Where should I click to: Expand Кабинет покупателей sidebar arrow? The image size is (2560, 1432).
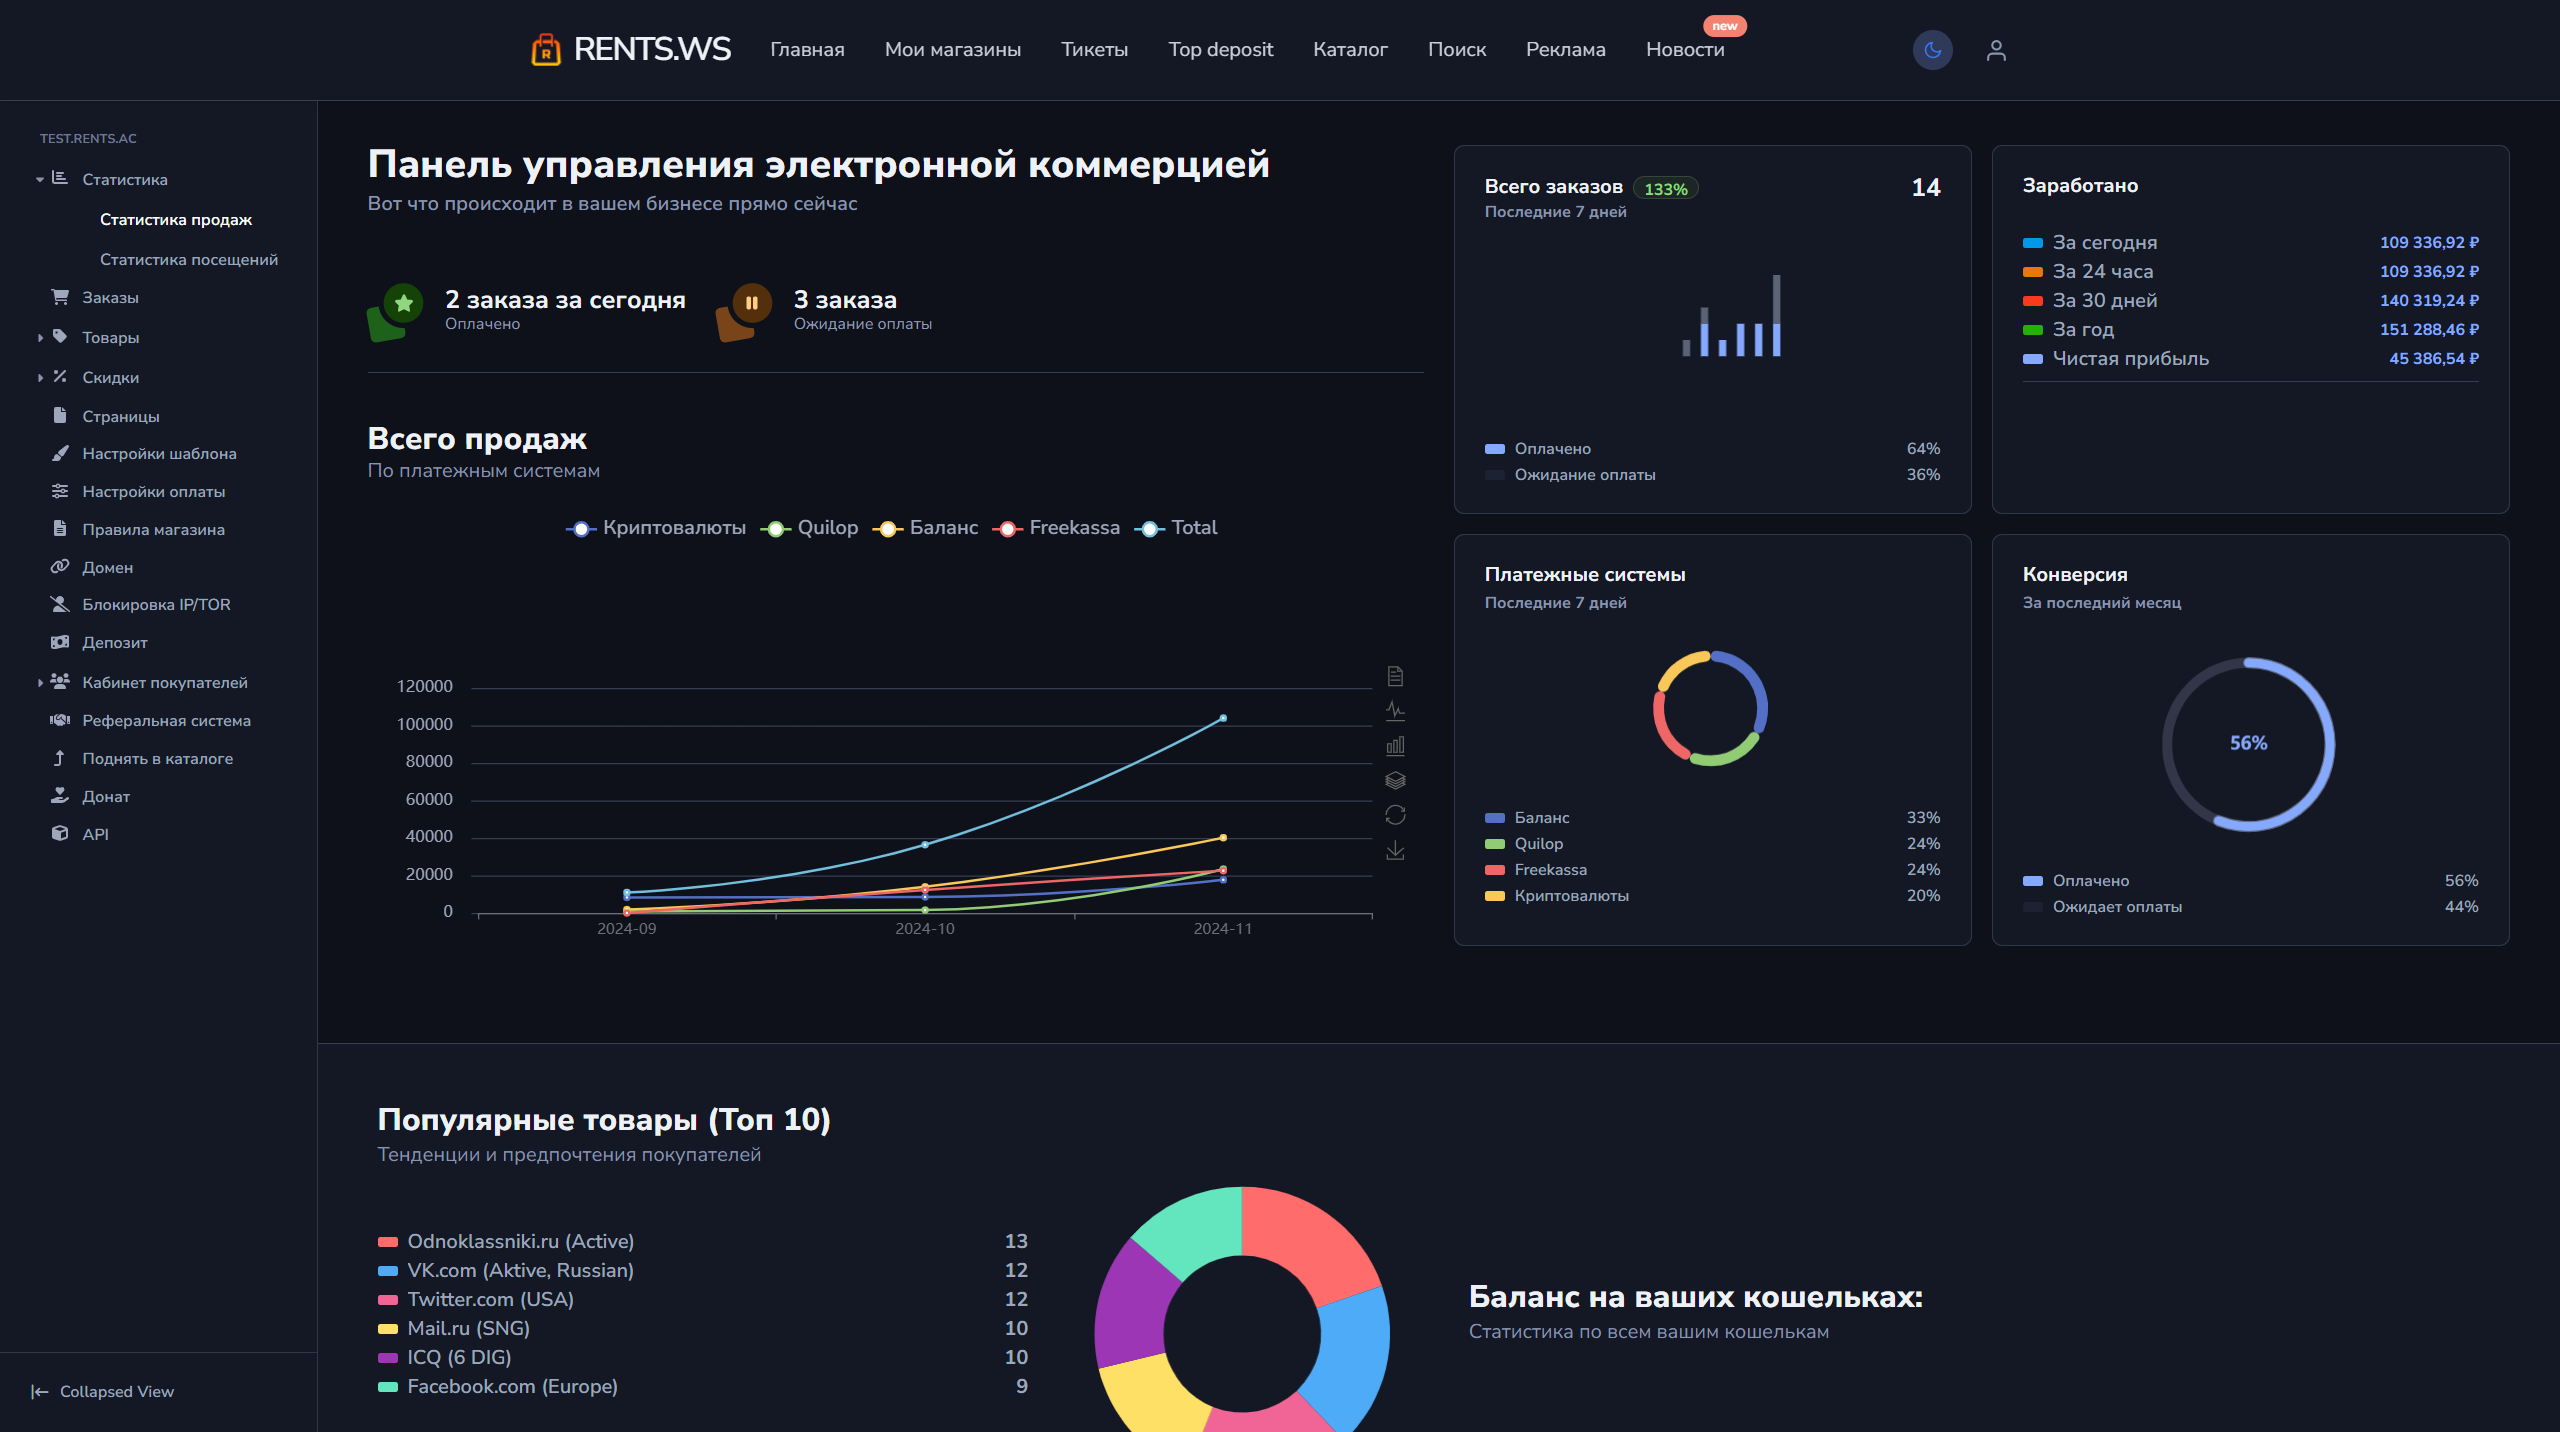[40, 683]
